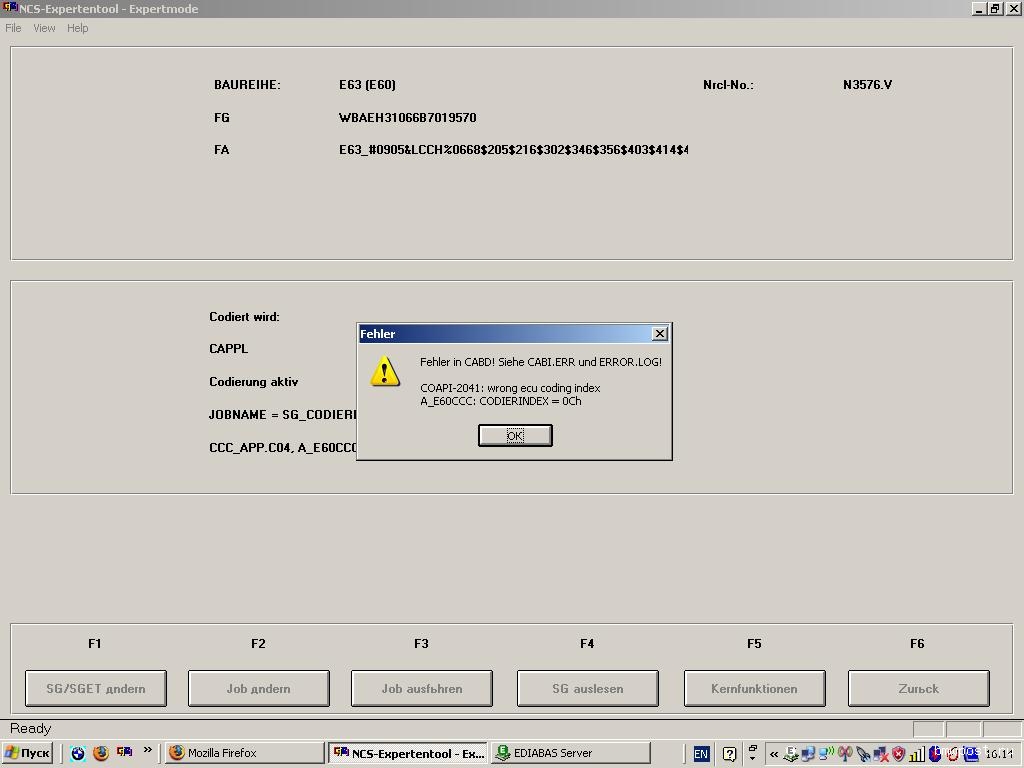The image size is (1024, 768).
Task: Close the Fehler error dialog
Action: pos(659,333)
